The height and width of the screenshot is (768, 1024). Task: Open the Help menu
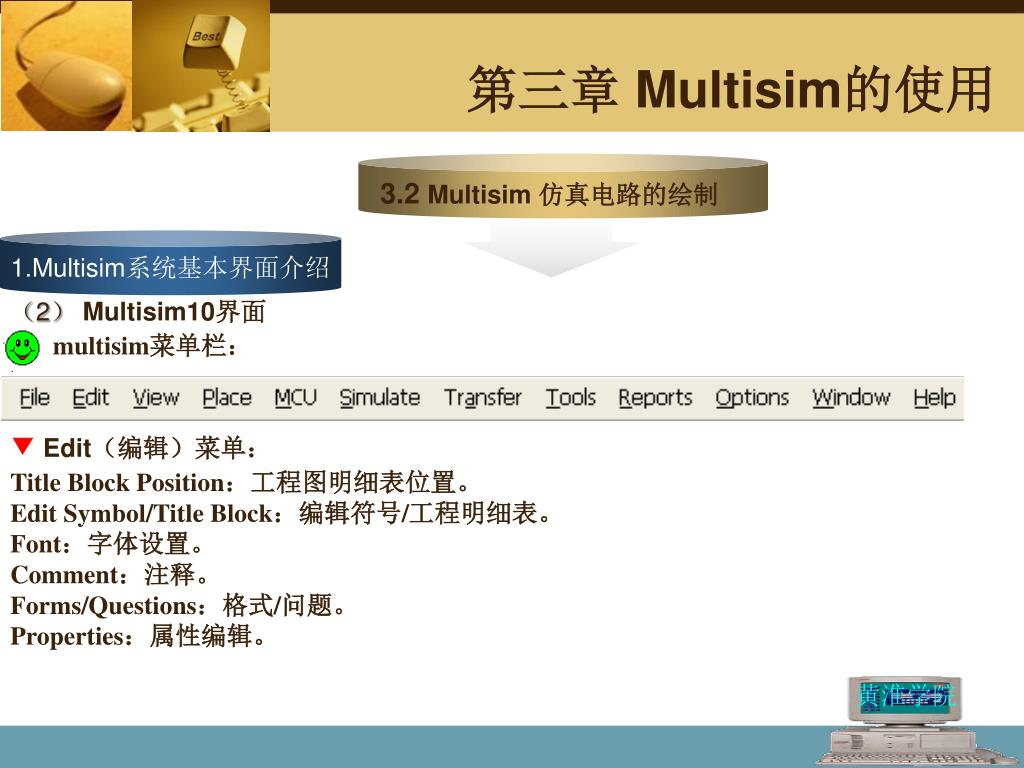pos(935,397)
